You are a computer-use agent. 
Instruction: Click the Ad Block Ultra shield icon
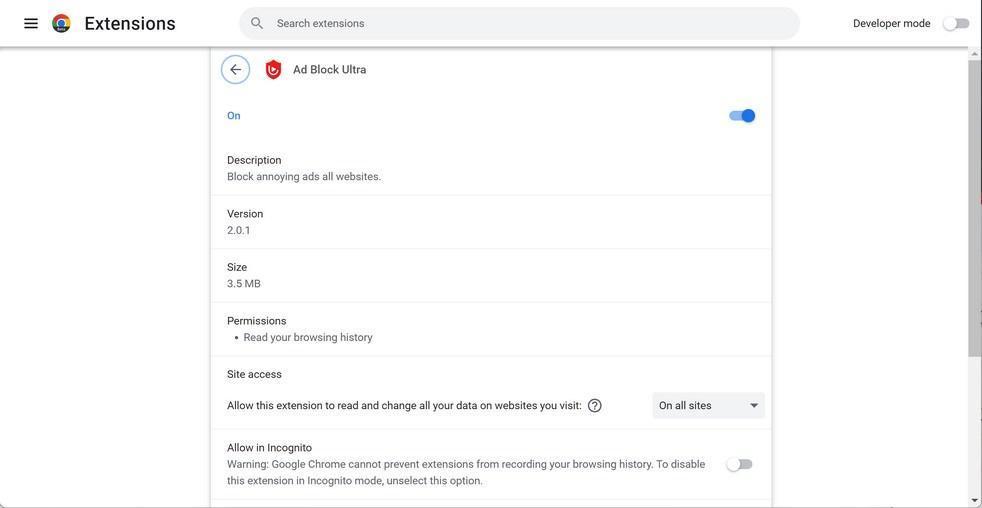(x=273, y=70)
